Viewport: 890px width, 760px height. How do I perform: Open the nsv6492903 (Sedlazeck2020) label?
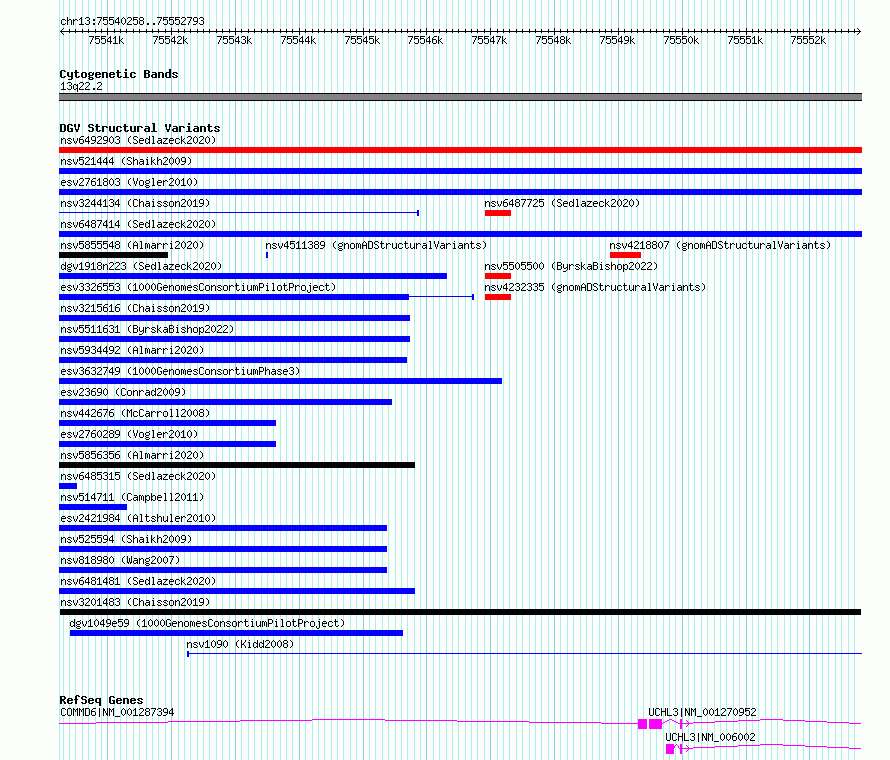pyautogui.click(x=138, y=140)
